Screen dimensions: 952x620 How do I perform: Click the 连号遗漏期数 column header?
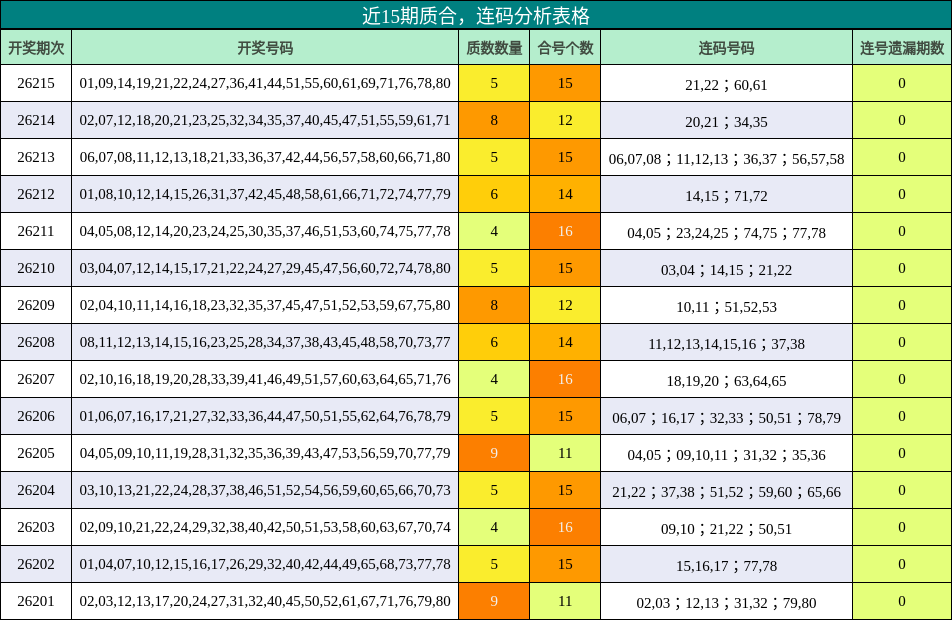pyautogui.click(x=902, y=47)
